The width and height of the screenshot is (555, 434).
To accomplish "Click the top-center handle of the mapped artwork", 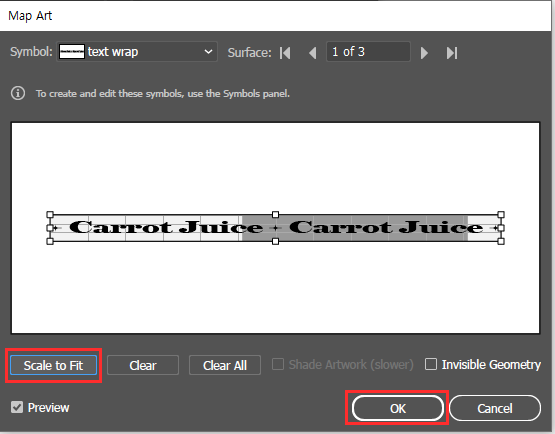I will pos(275,215).
